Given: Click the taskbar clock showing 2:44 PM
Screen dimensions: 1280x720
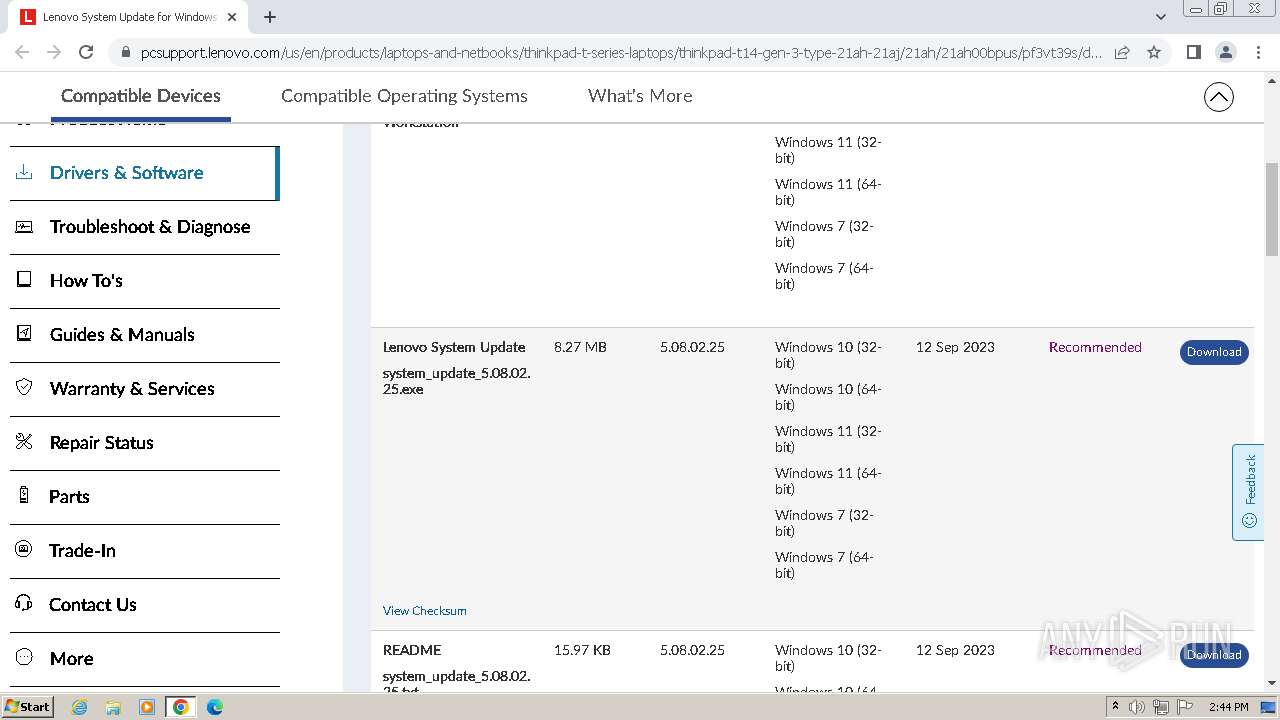Looking at the screenshot, I should click(x=1228, y=707).
